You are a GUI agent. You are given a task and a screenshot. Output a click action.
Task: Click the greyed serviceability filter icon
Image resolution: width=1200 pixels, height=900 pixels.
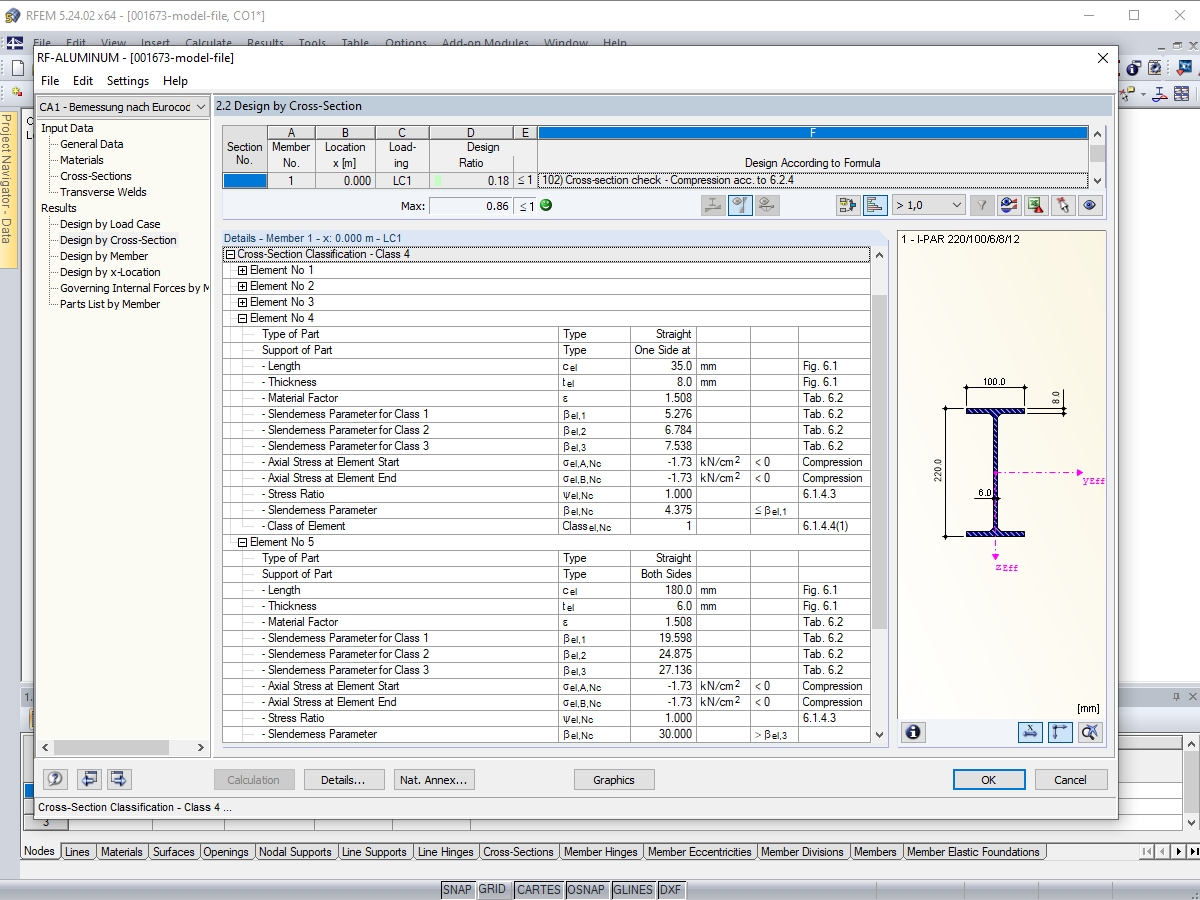pyautogui.click(x=767, y=205)
